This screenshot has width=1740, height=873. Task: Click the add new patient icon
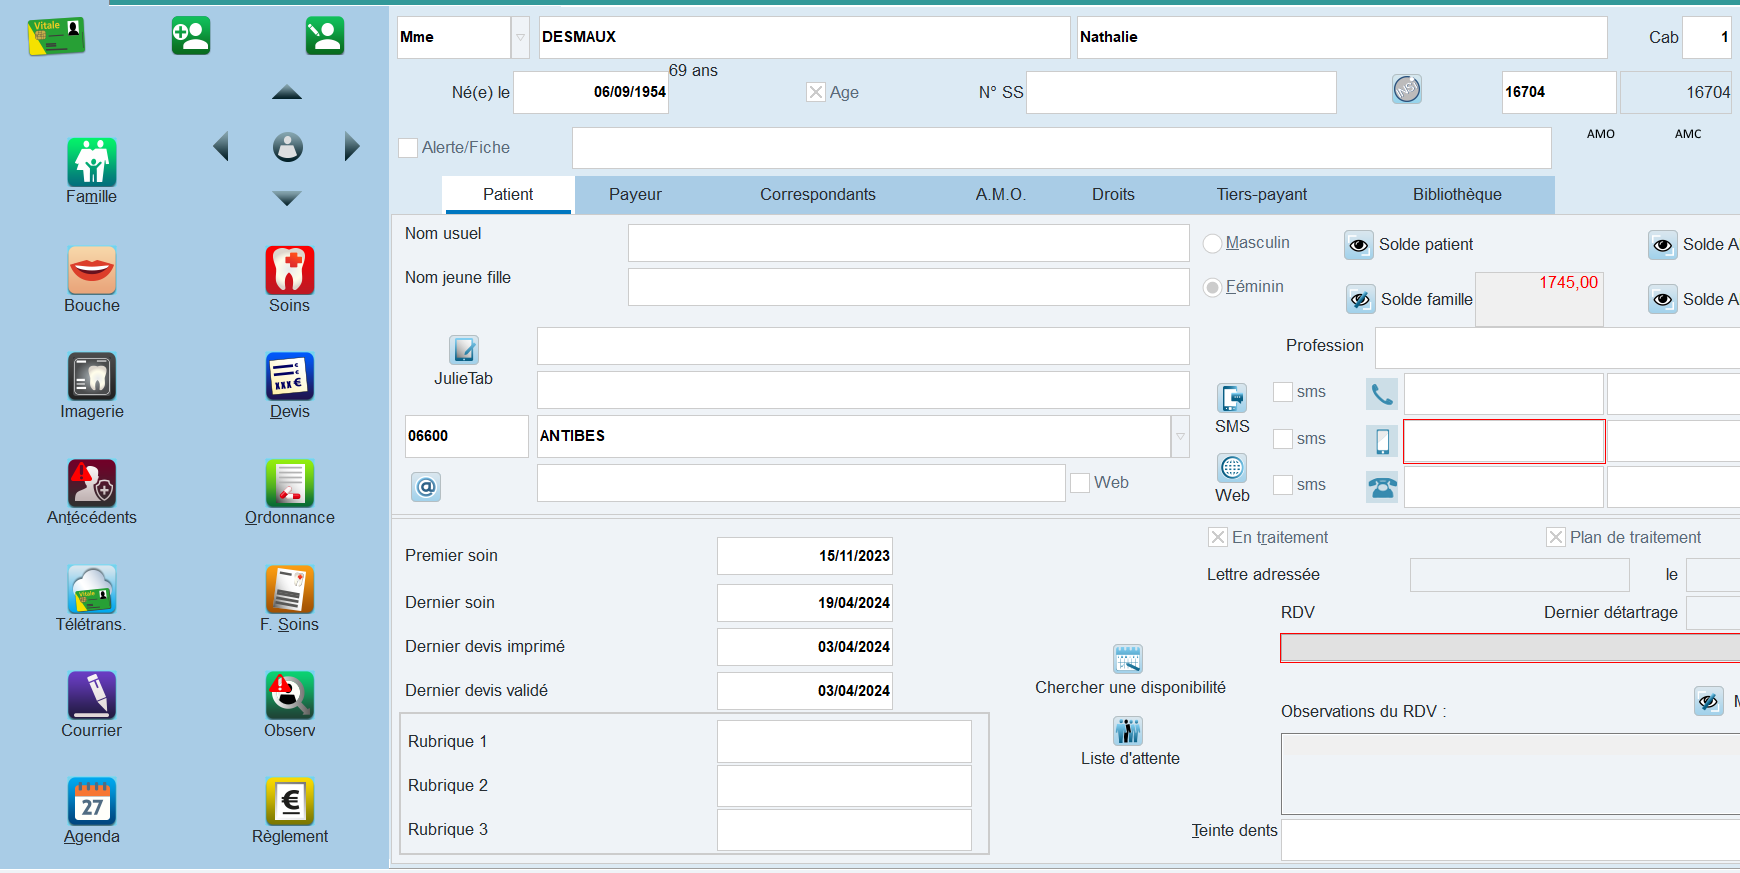point(191,36)
